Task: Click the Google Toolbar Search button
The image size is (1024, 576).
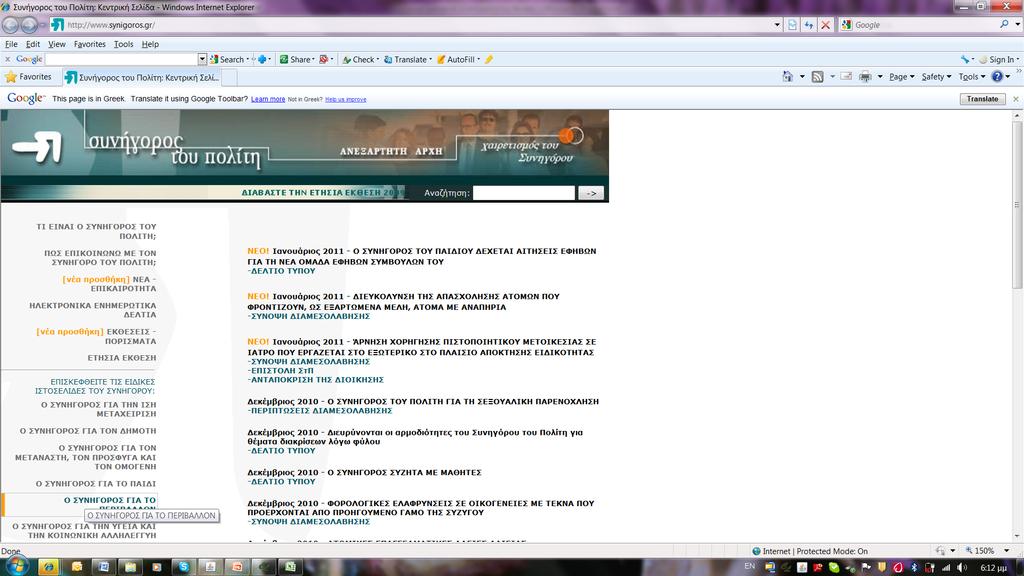Action: click(227, 59)
